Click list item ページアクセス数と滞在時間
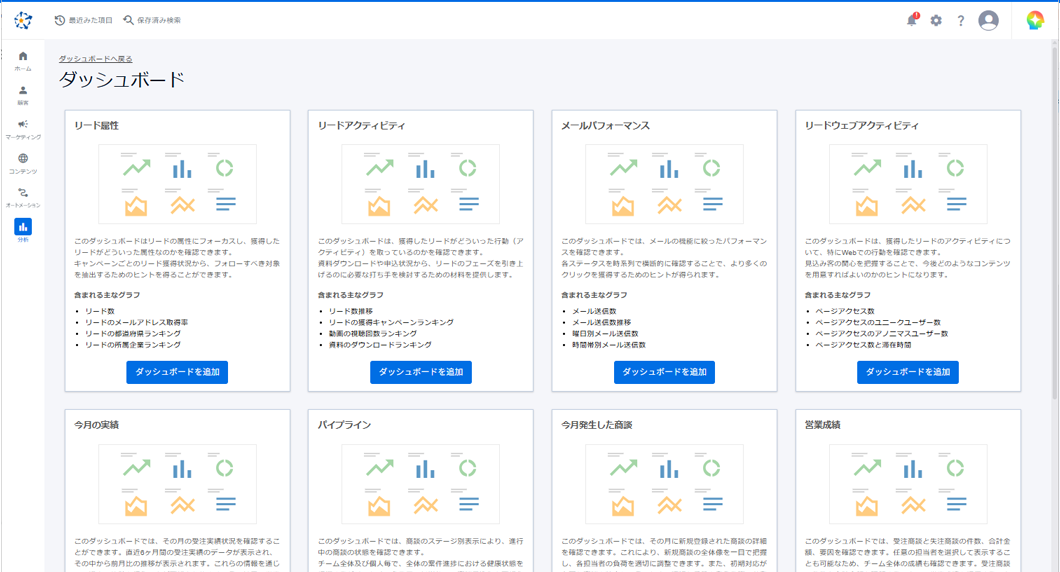The height and width of the screenshot is (572, 1060). [x=863, y=345]
